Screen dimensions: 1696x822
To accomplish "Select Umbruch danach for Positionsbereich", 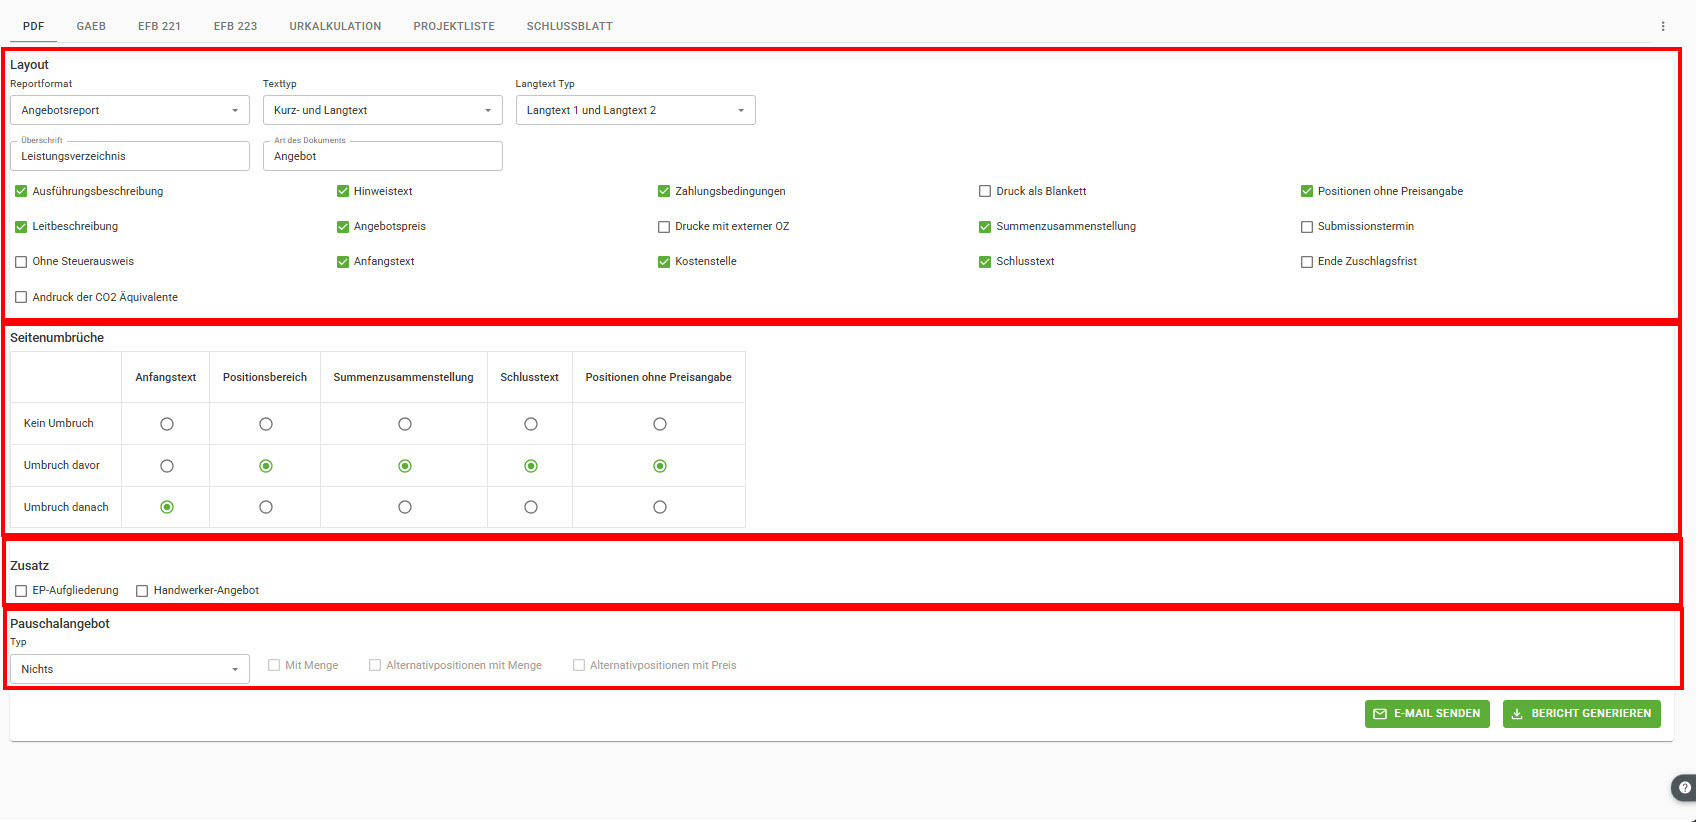I will 266,507.
